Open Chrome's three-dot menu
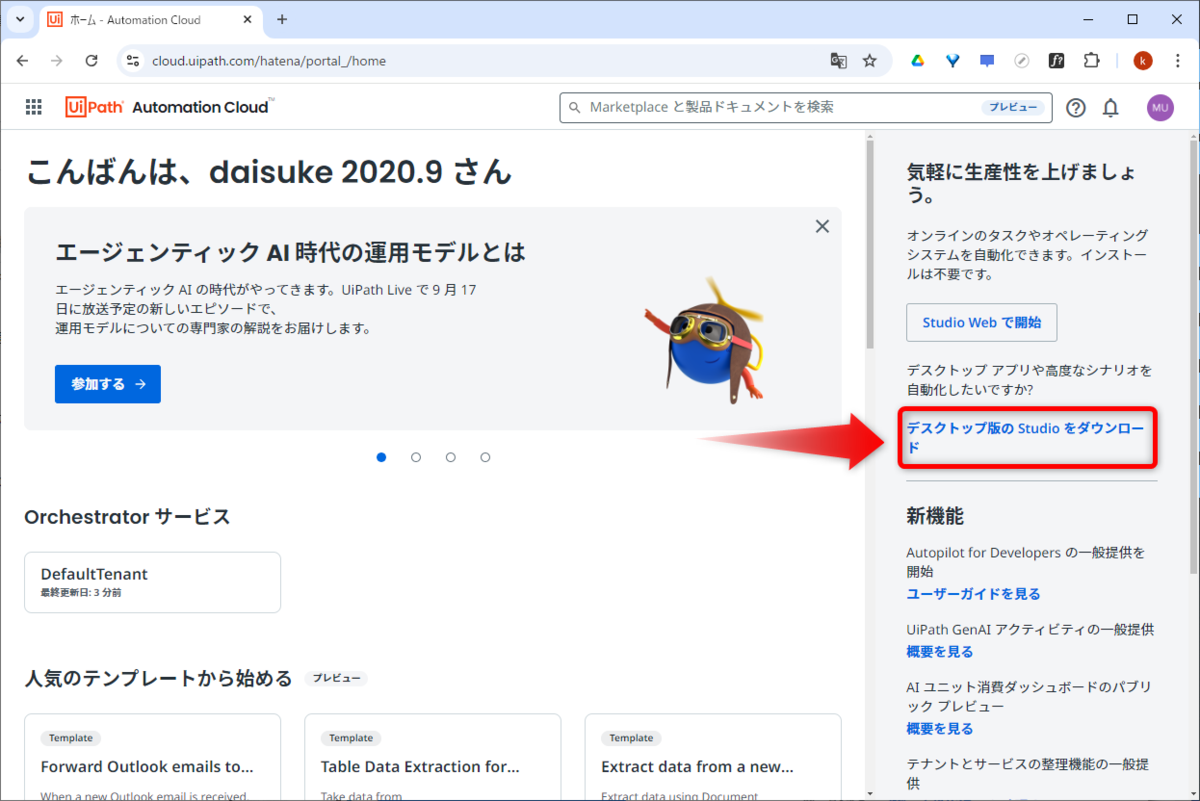Viewport: 1200px width, 801px height. tap(1178, 61)
